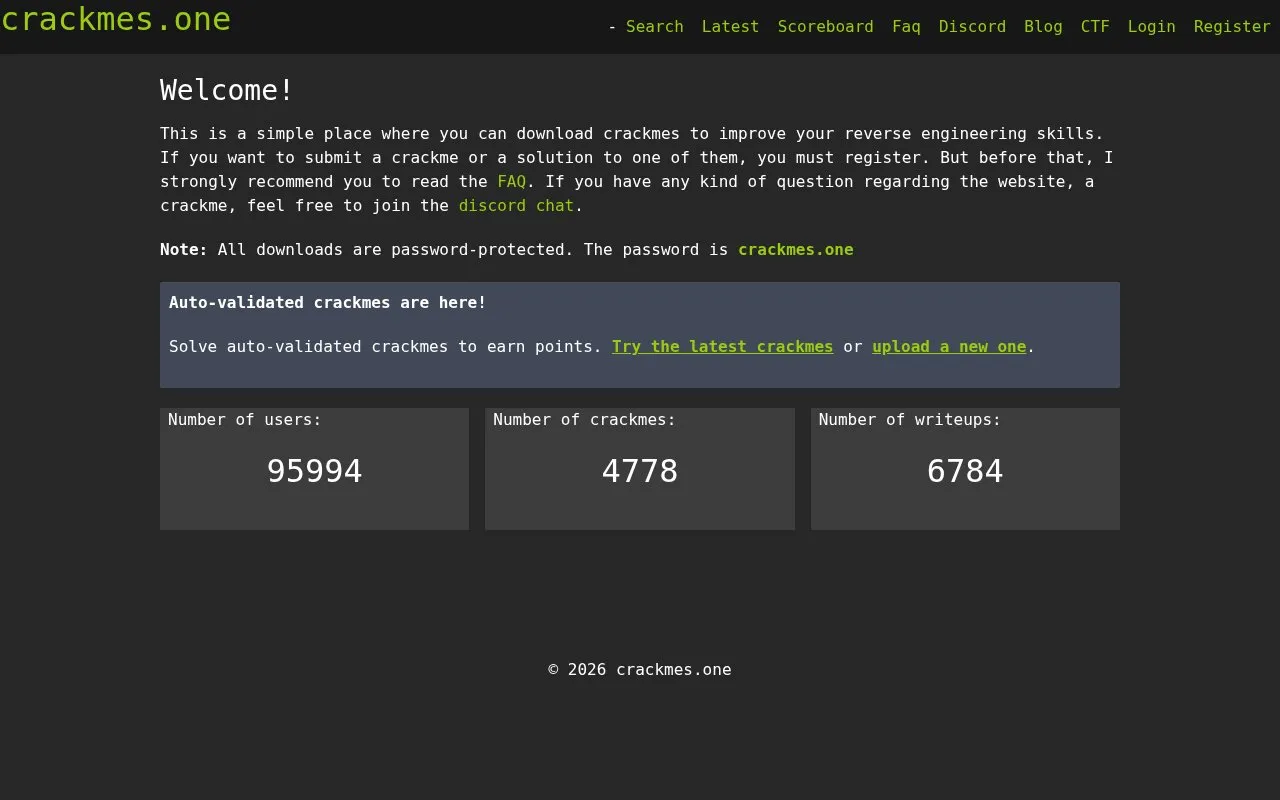Open Search in the navigation bar

point(655,26)
